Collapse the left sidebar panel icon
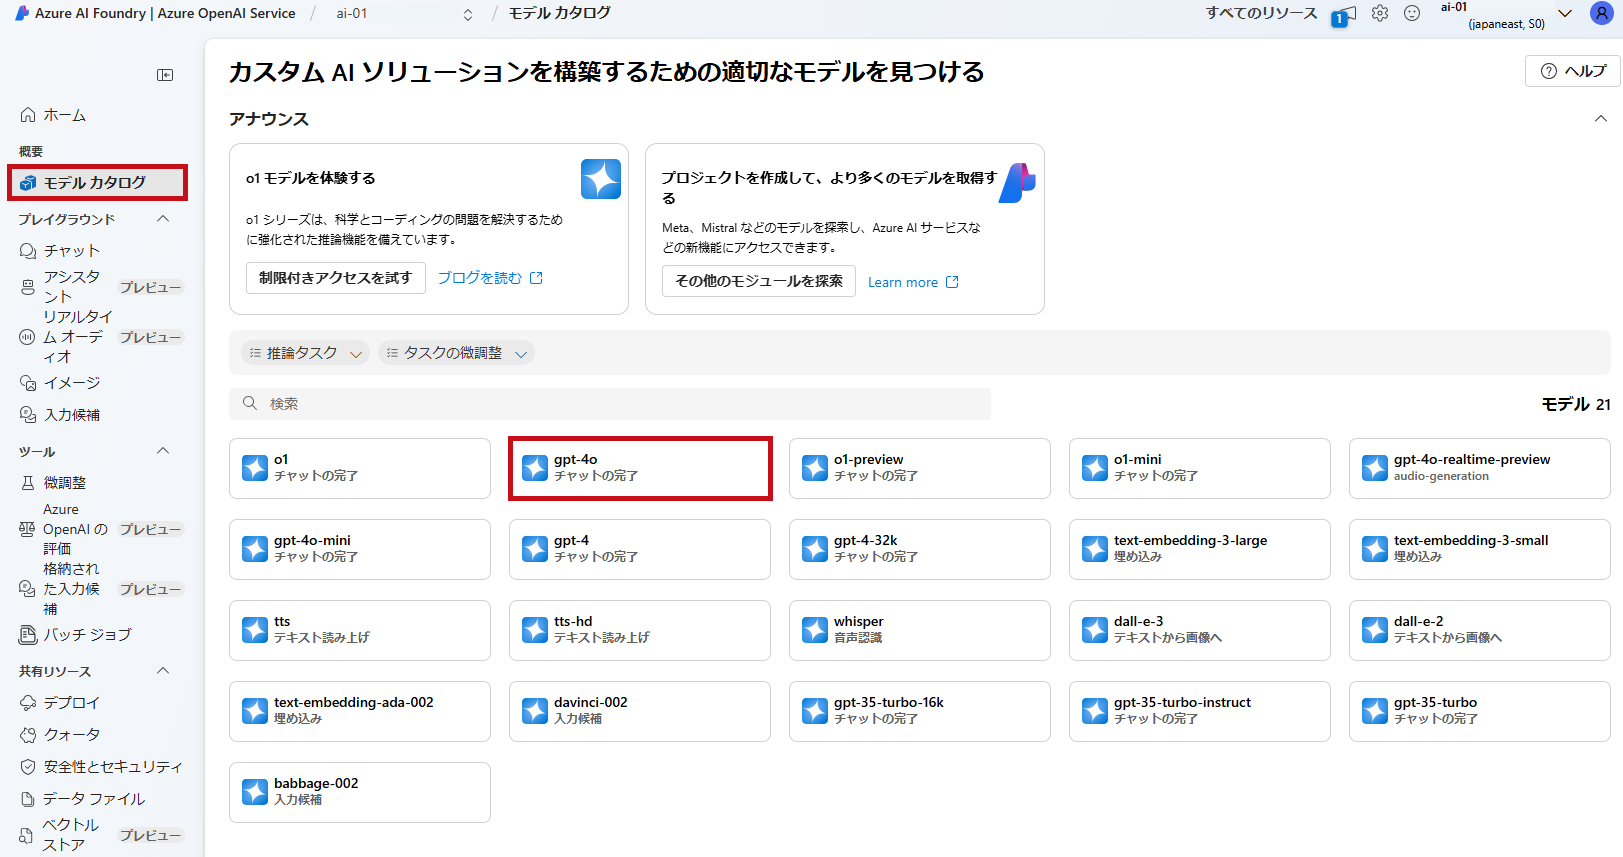Viewport: 1623px width, 857px height. coord(165,75)
